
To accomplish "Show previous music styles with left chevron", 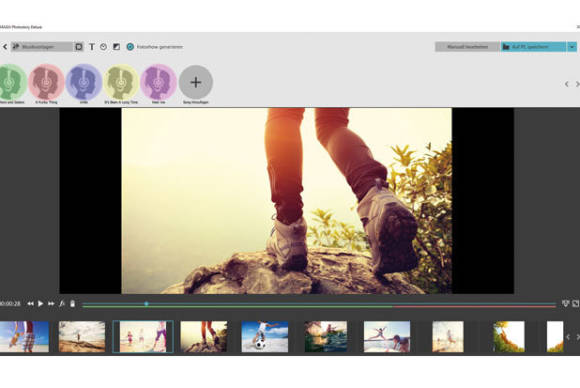I will coord(566,84).
